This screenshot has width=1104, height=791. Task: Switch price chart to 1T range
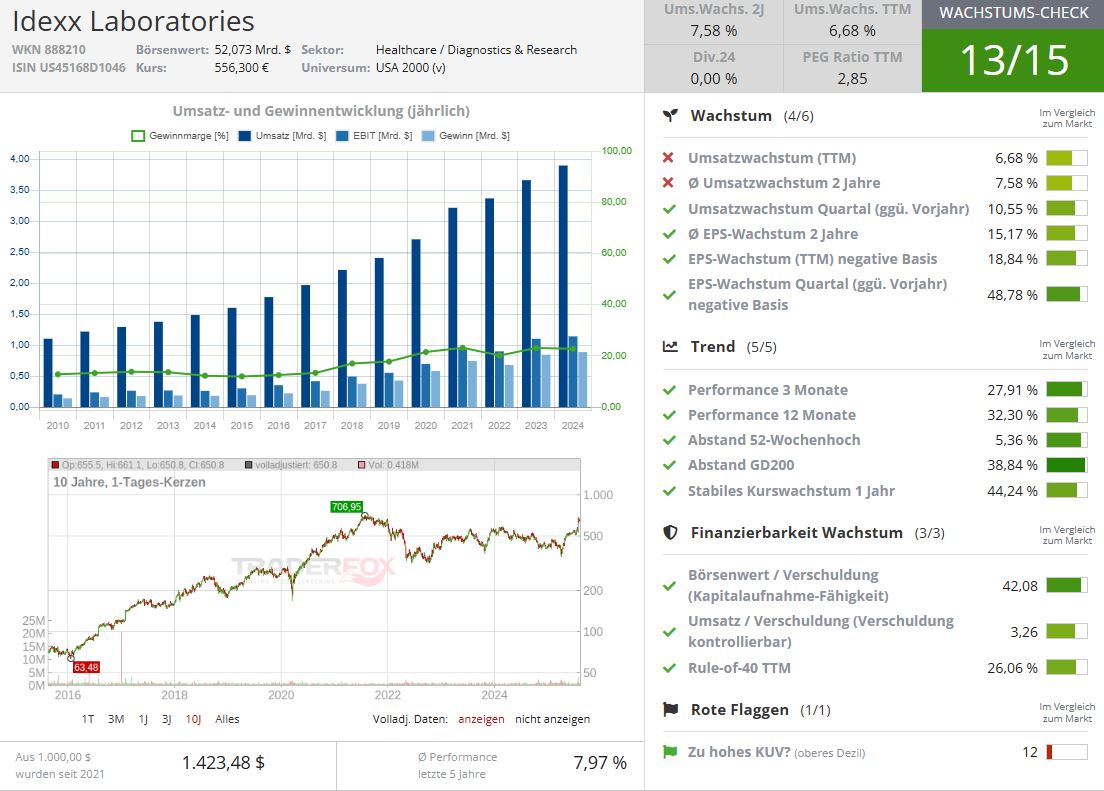pyautogui.click(x=87, y=719)
